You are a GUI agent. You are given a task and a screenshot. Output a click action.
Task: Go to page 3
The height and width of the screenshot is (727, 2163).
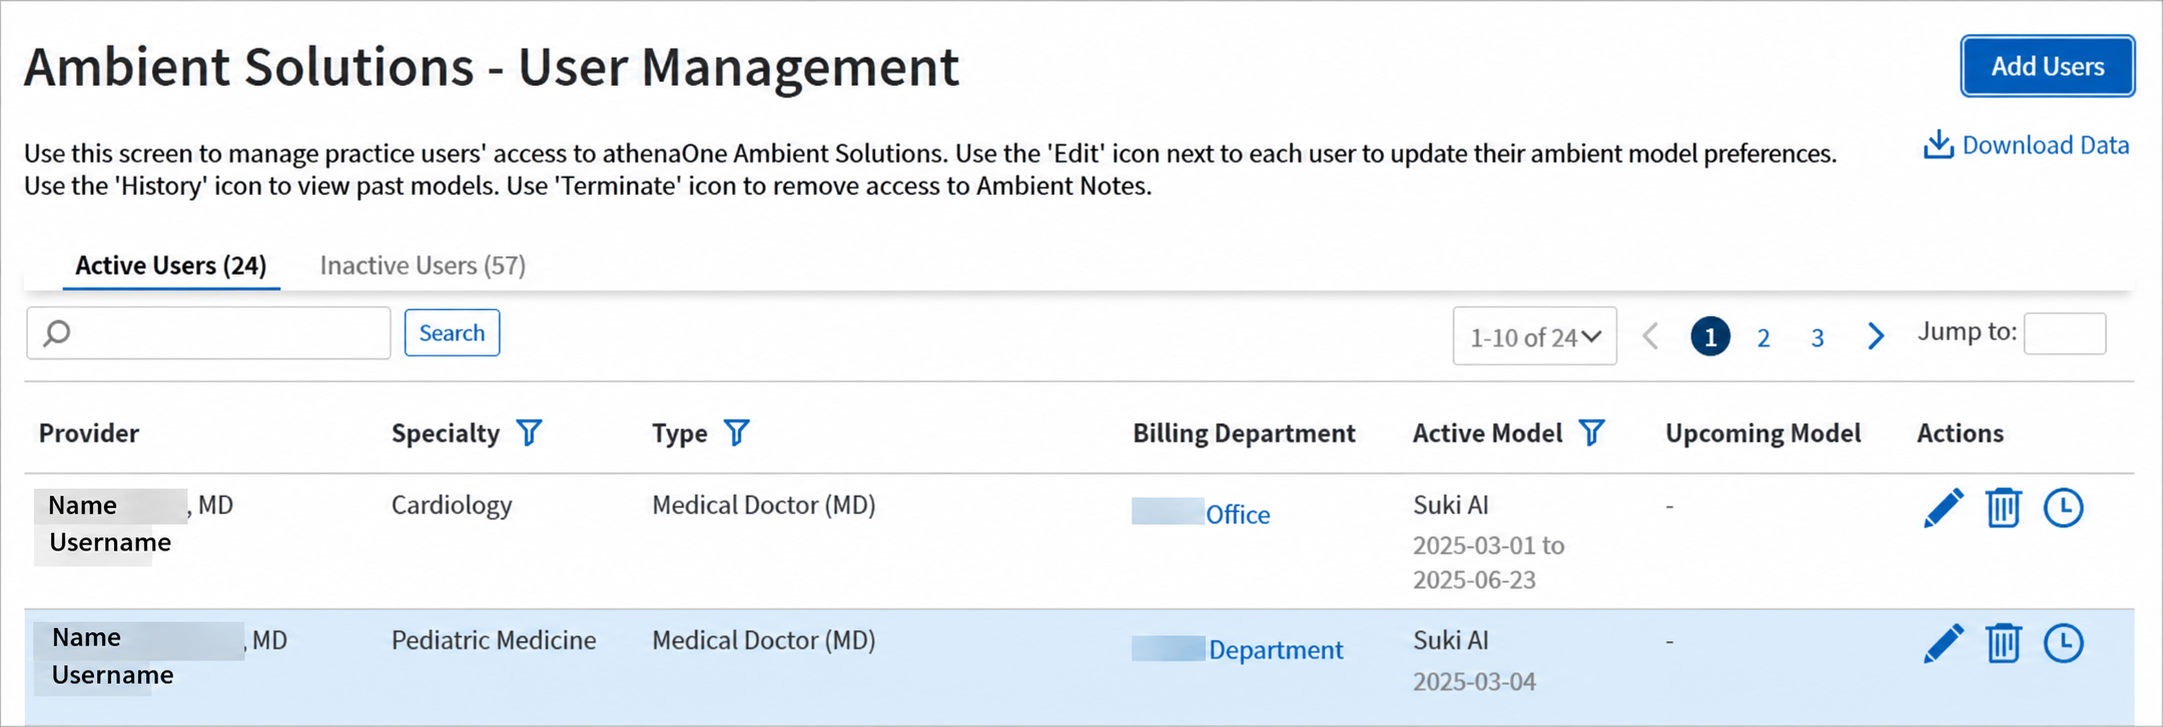click(x=1817, y=338)
